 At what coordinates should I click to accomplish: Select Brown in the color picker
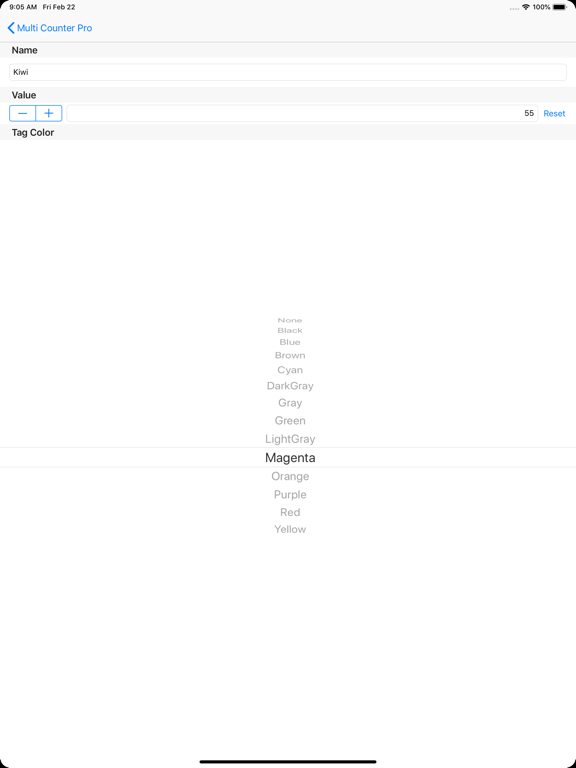click(x=290, y=355)
